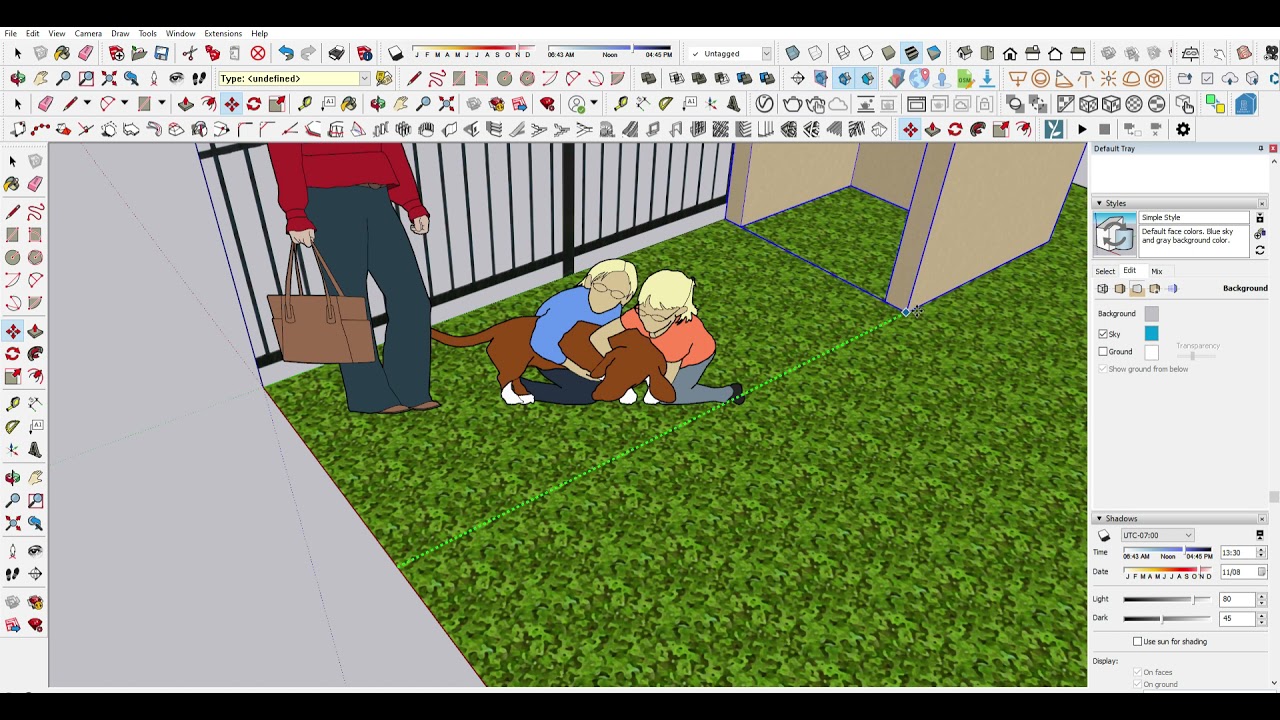Open the account icon dropdown arrow
Screen dimensions: 1280x720
point(594,104)
